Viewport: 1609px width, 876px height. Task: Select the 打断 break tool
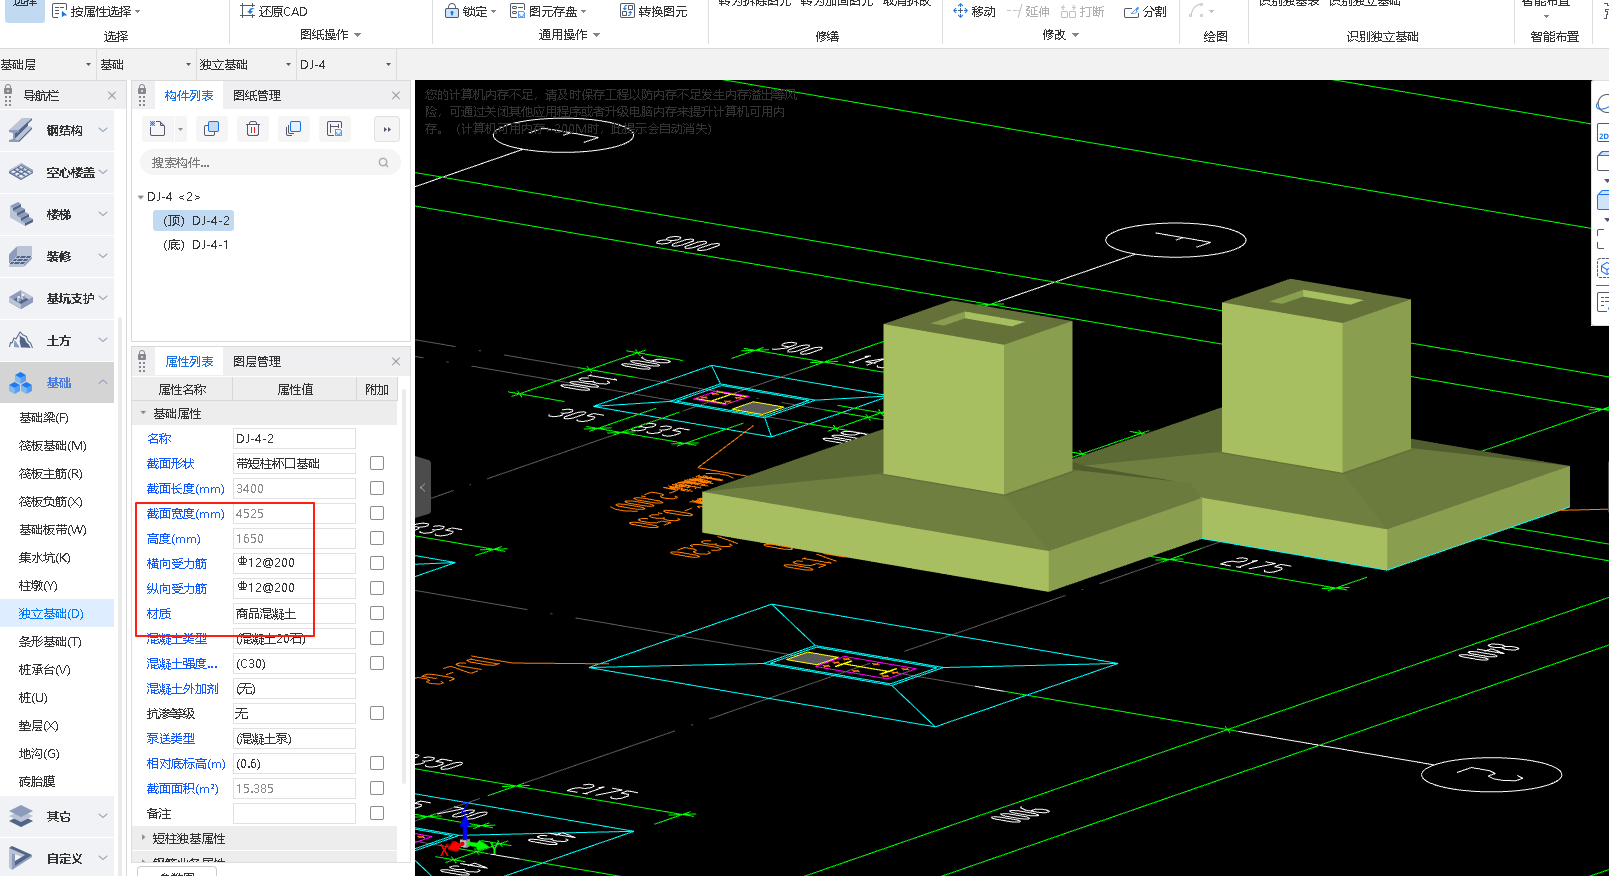click(x=1083, y=11)
